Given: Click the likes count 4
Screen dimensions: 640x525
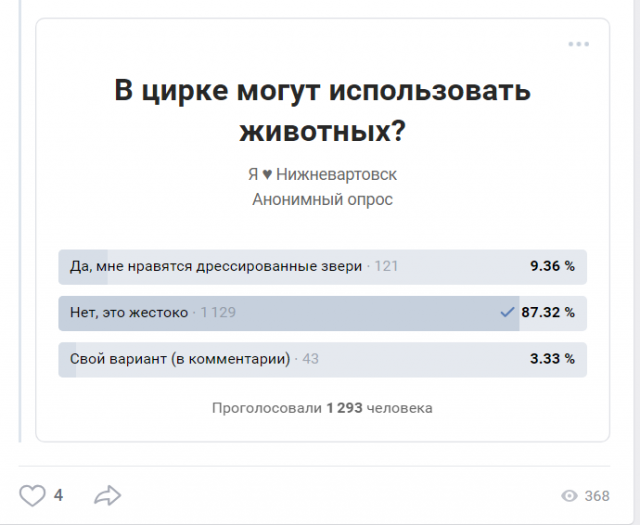Looking at the screenshot, I should click(x=58, y=496).
